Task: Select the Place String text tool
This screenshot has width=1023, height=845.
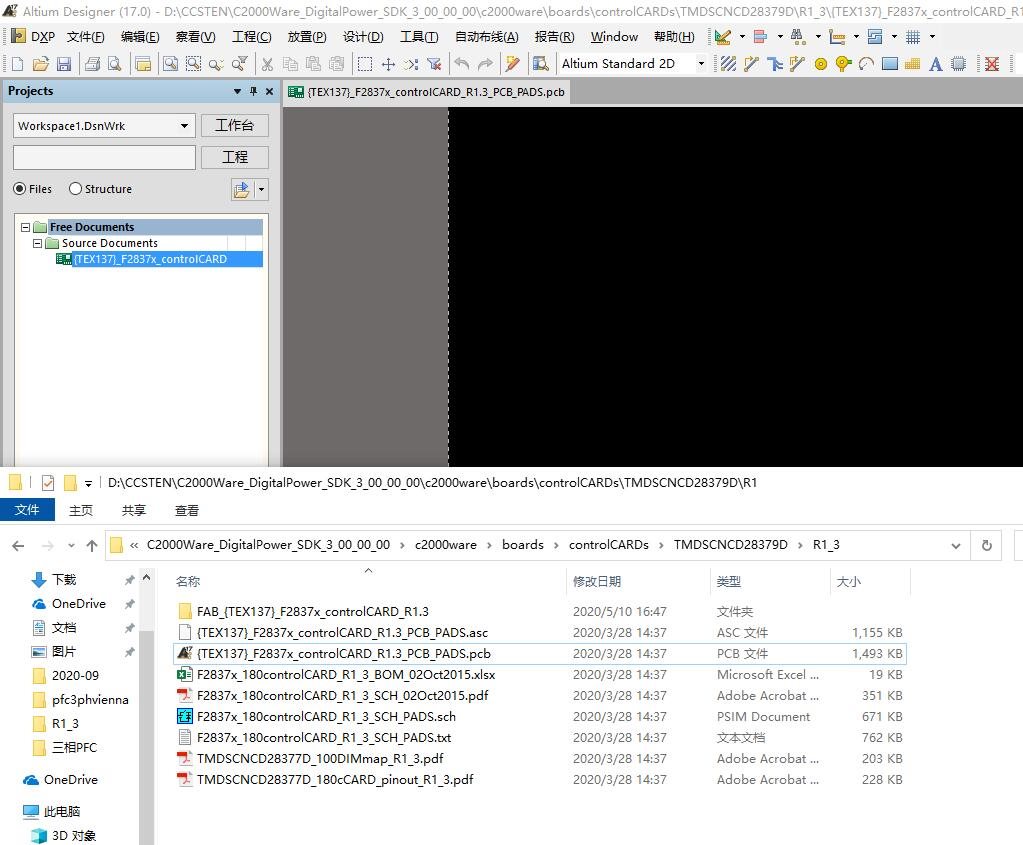Action: pyautogui.click(x=936, y=63)
